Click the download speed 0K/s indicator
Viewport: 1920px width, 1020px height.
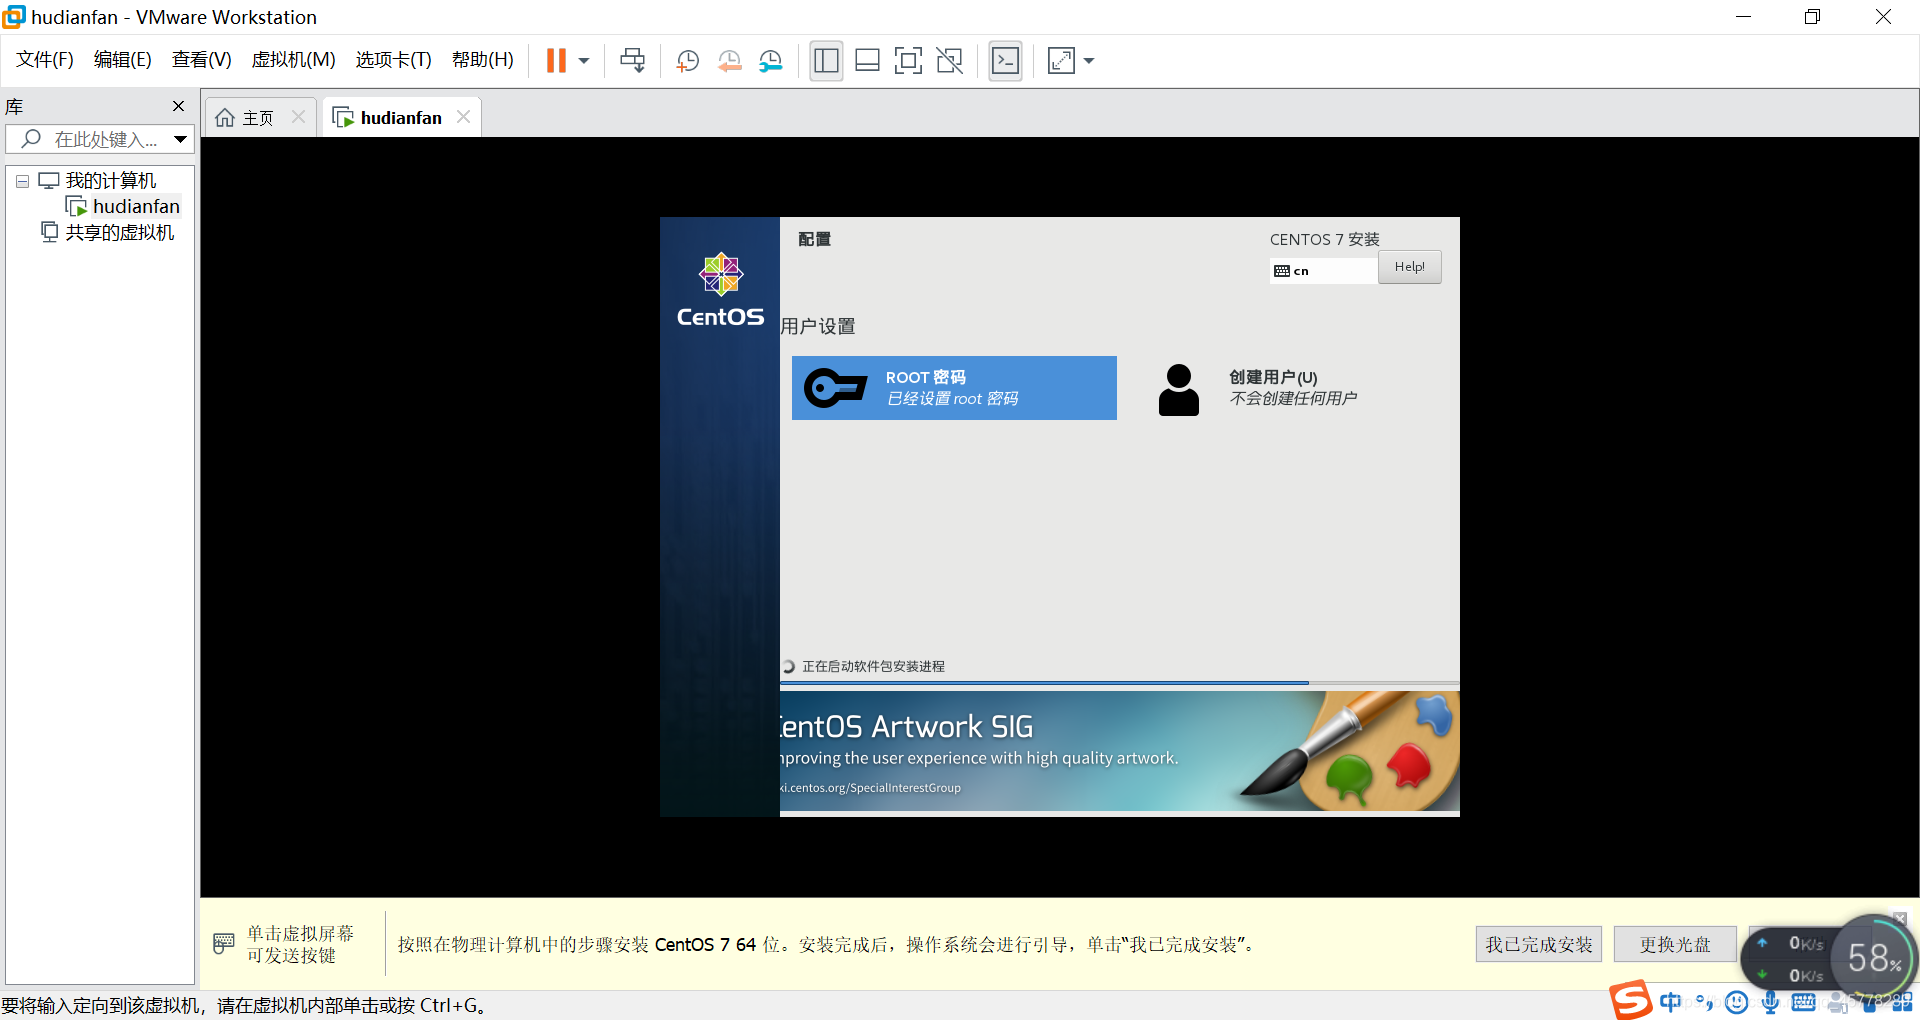coord(1793,975)
